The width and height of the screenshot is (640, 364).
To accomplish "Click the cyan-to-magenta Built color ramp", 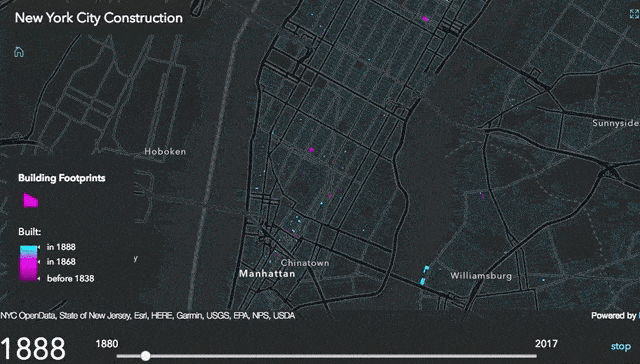I will (x=28, y=263).
